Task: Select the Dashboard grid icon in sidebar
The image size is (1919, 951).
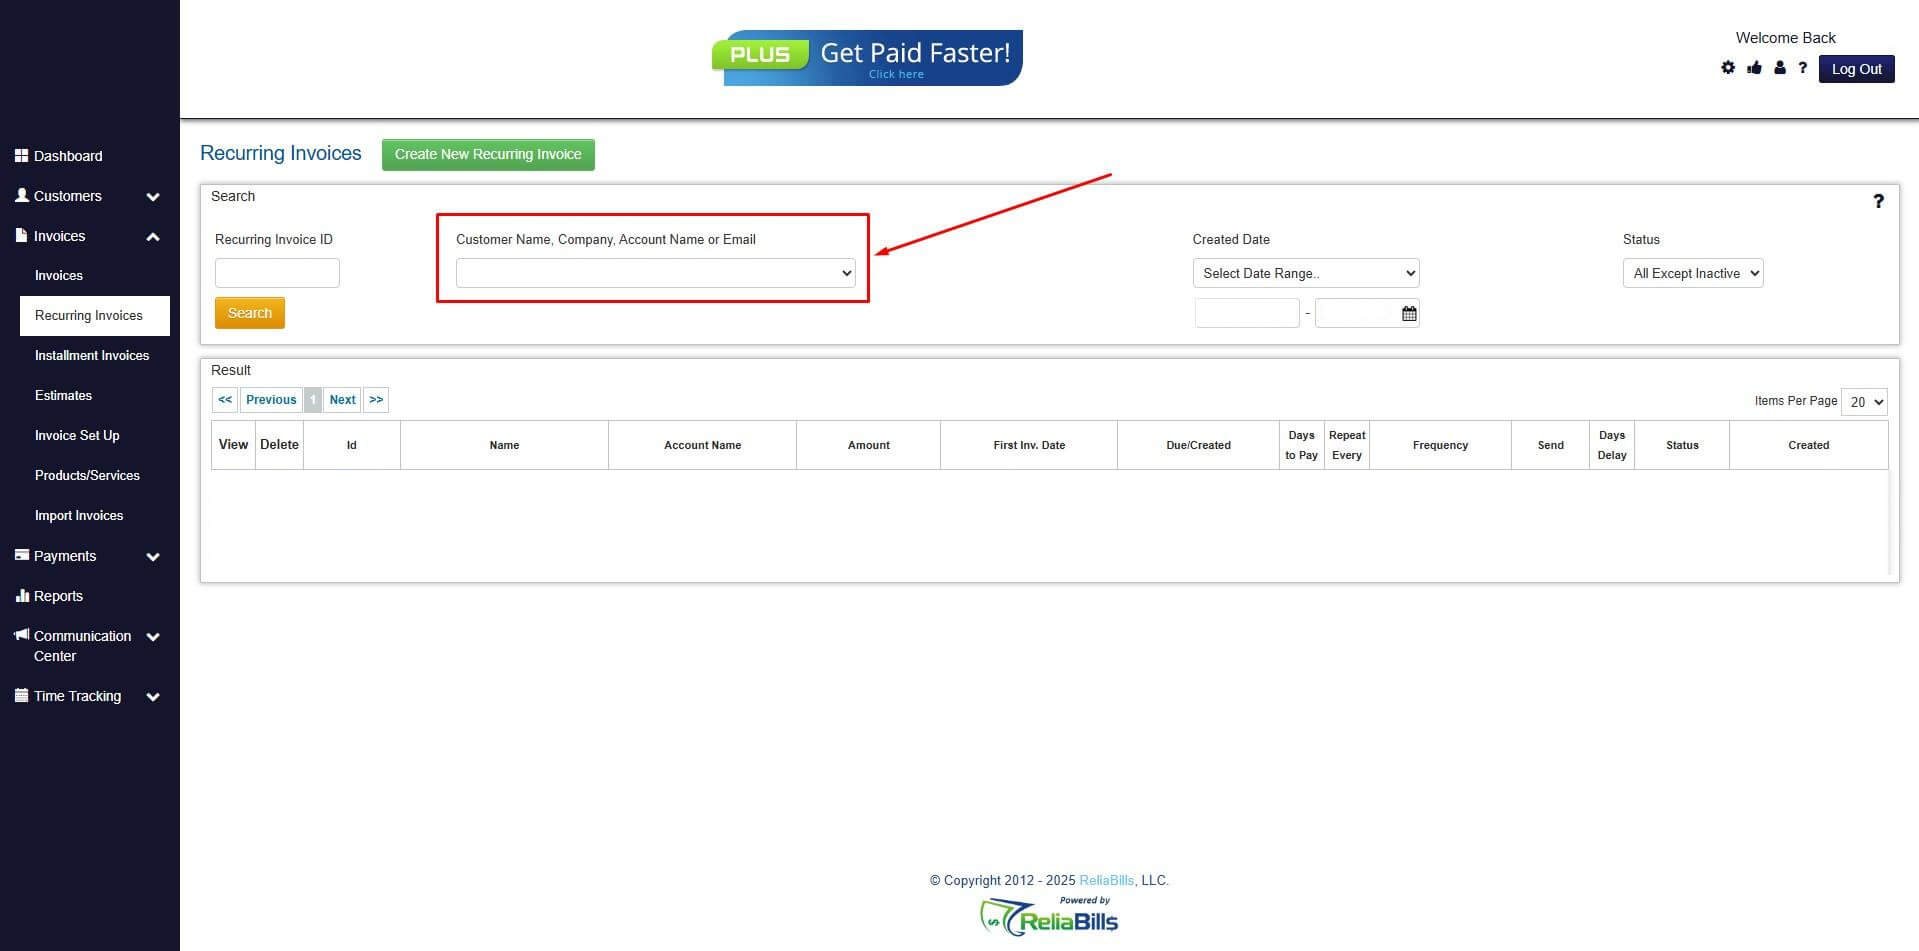Action: coord(22,155)
